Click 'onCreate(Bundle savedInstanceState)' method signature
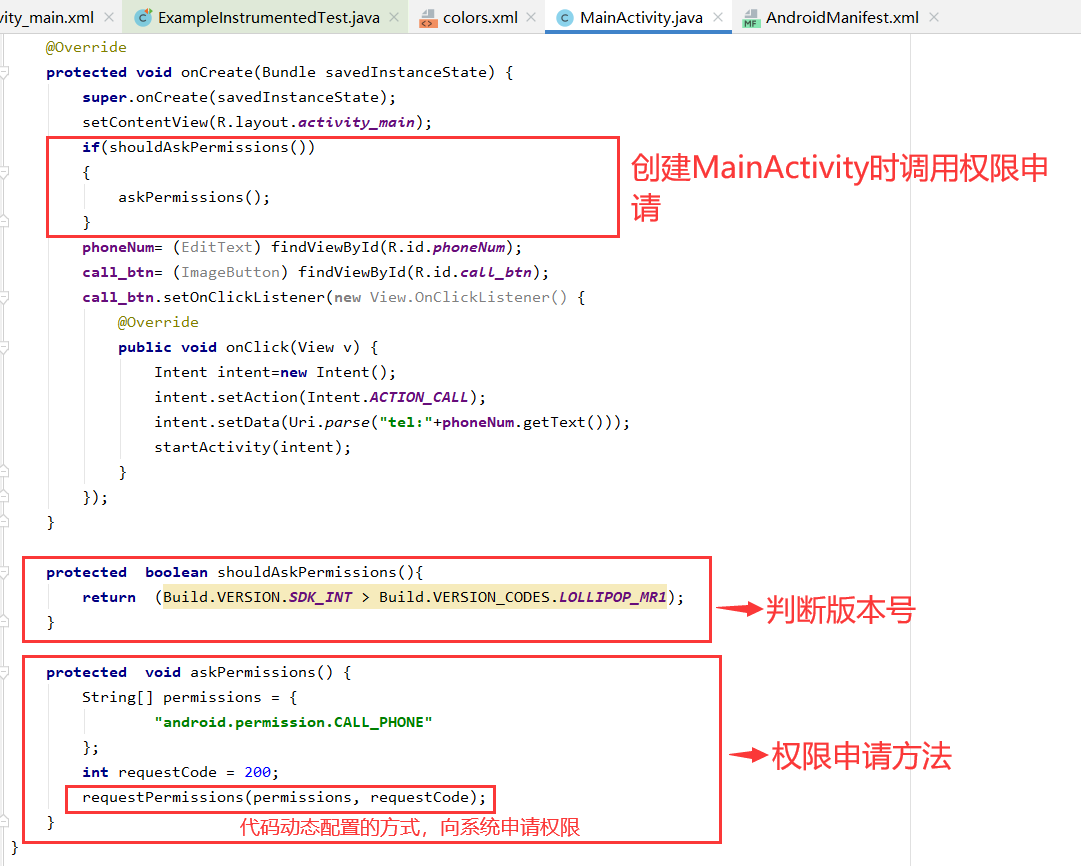1081x866 pixels. coord(338,72)
